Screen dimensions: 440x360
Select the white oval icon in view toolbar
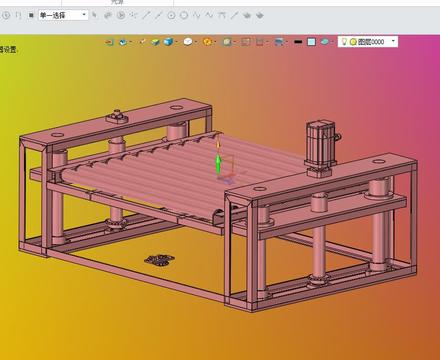(x=188, y=42)
